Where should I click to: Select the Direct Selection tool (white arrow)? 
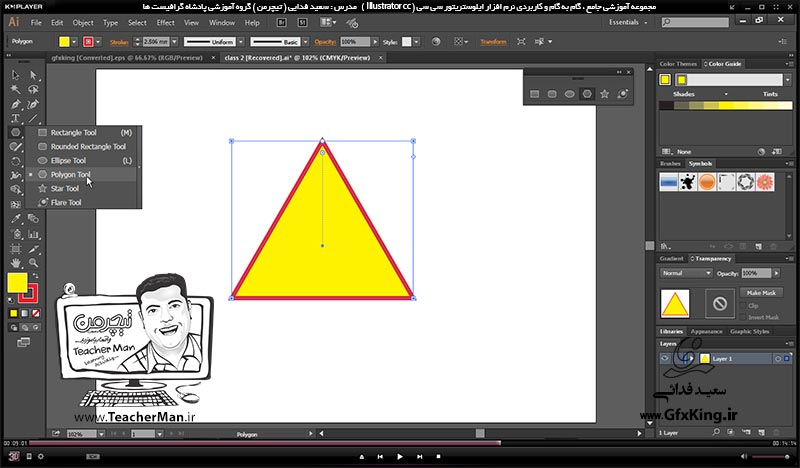click(x=33, y=75)
